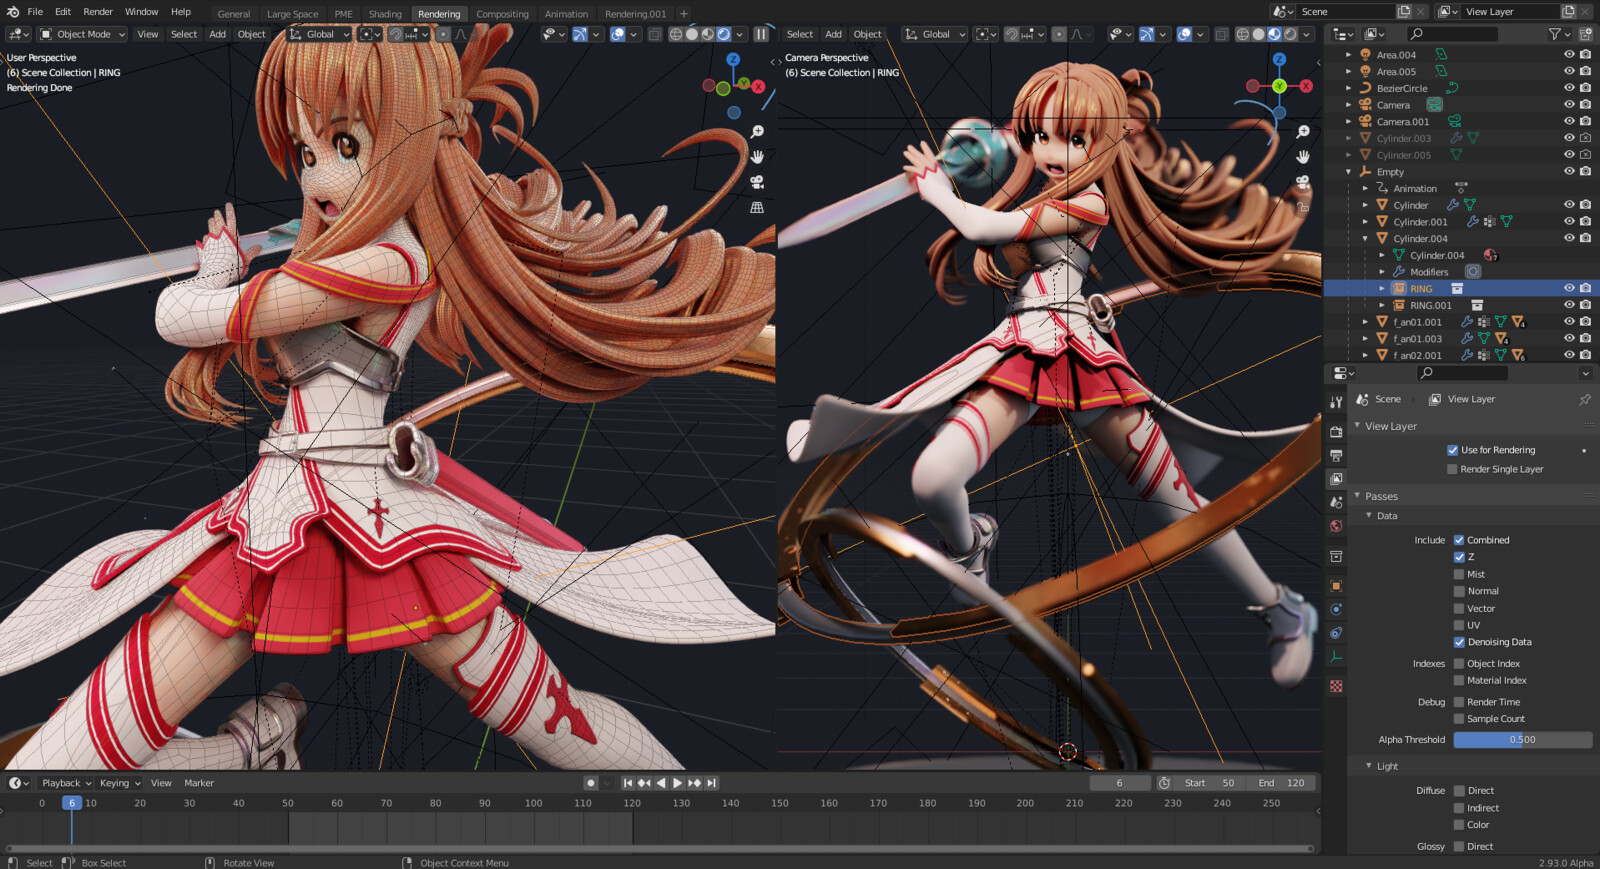The width and height of the screenshot is (1600, 869).
Task: Enable the Render Time debug checkbox
Action: pyautogui.click(x=1459, y=702)
